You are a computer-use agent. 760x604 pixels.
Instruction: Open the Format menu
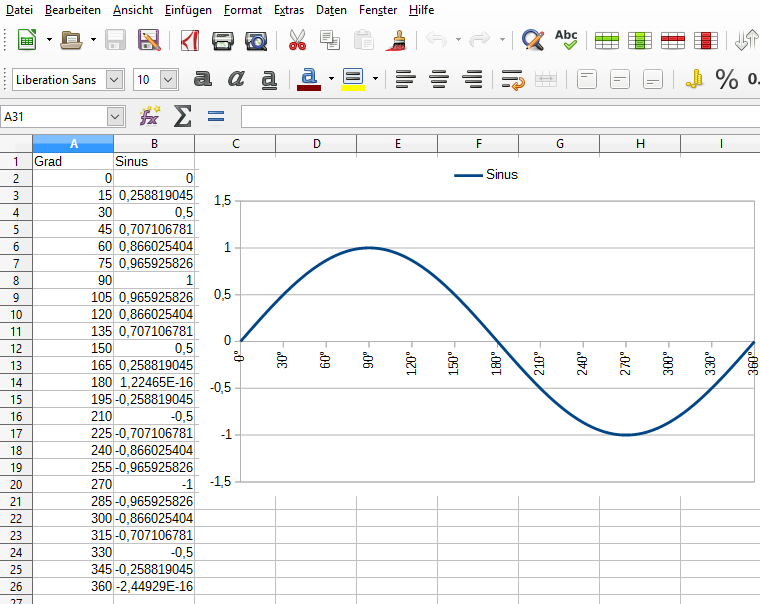click(x=243, y=10)
